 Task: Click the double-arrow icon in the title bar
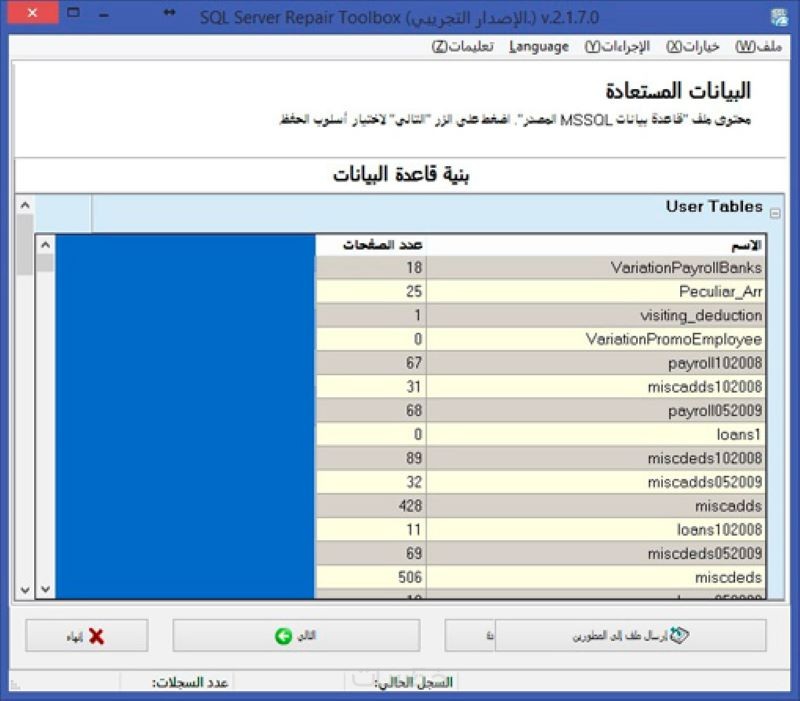(x=169, y=12)
